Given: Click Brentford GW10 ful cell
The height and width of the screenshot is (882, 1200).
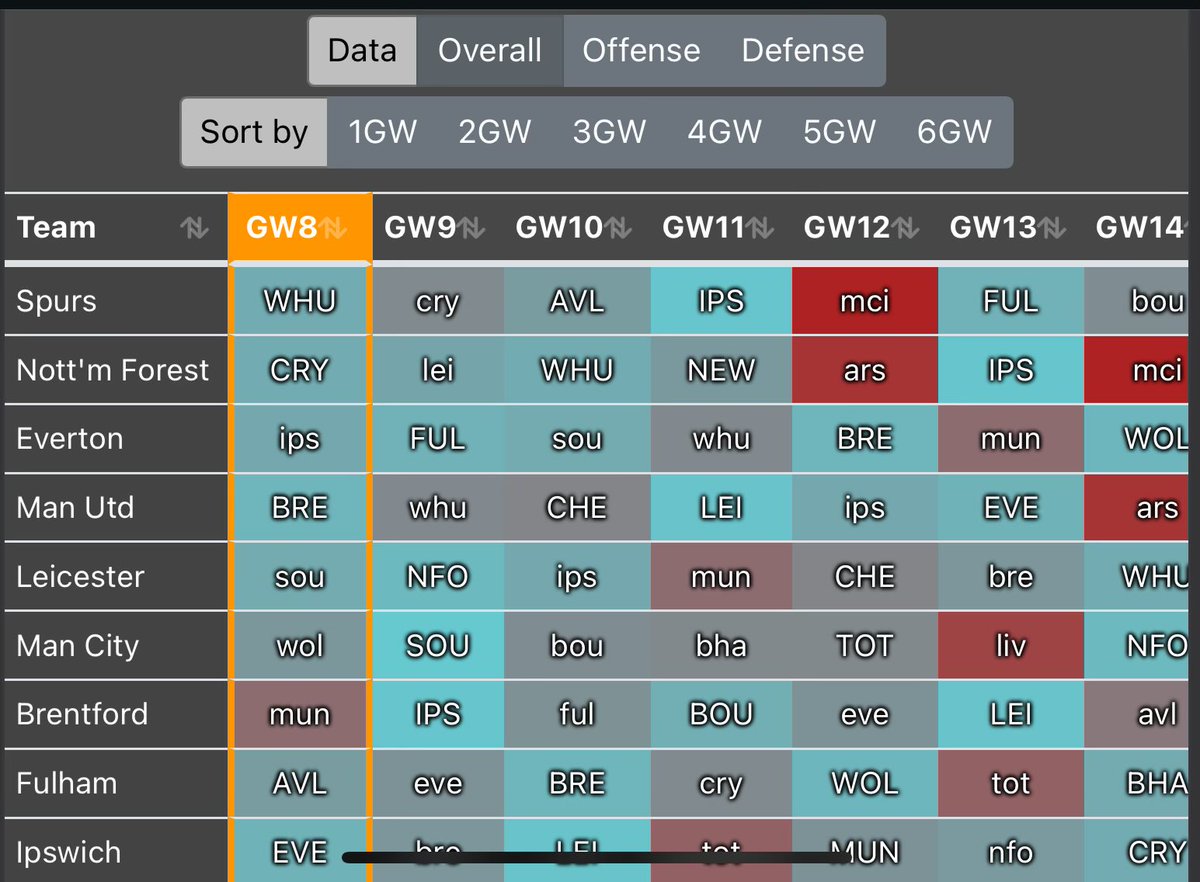Looking at the screenshot, I should tap(577, 714).
